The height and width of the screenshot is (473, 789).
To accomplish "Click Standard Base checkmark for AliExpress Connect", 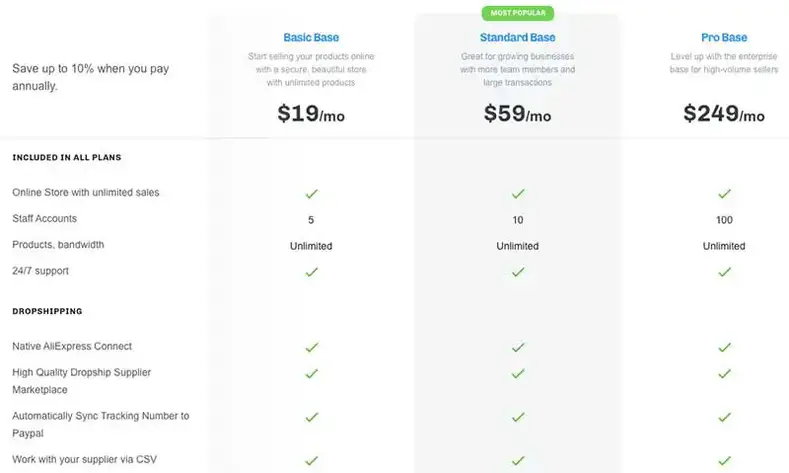I will point(518,348).
